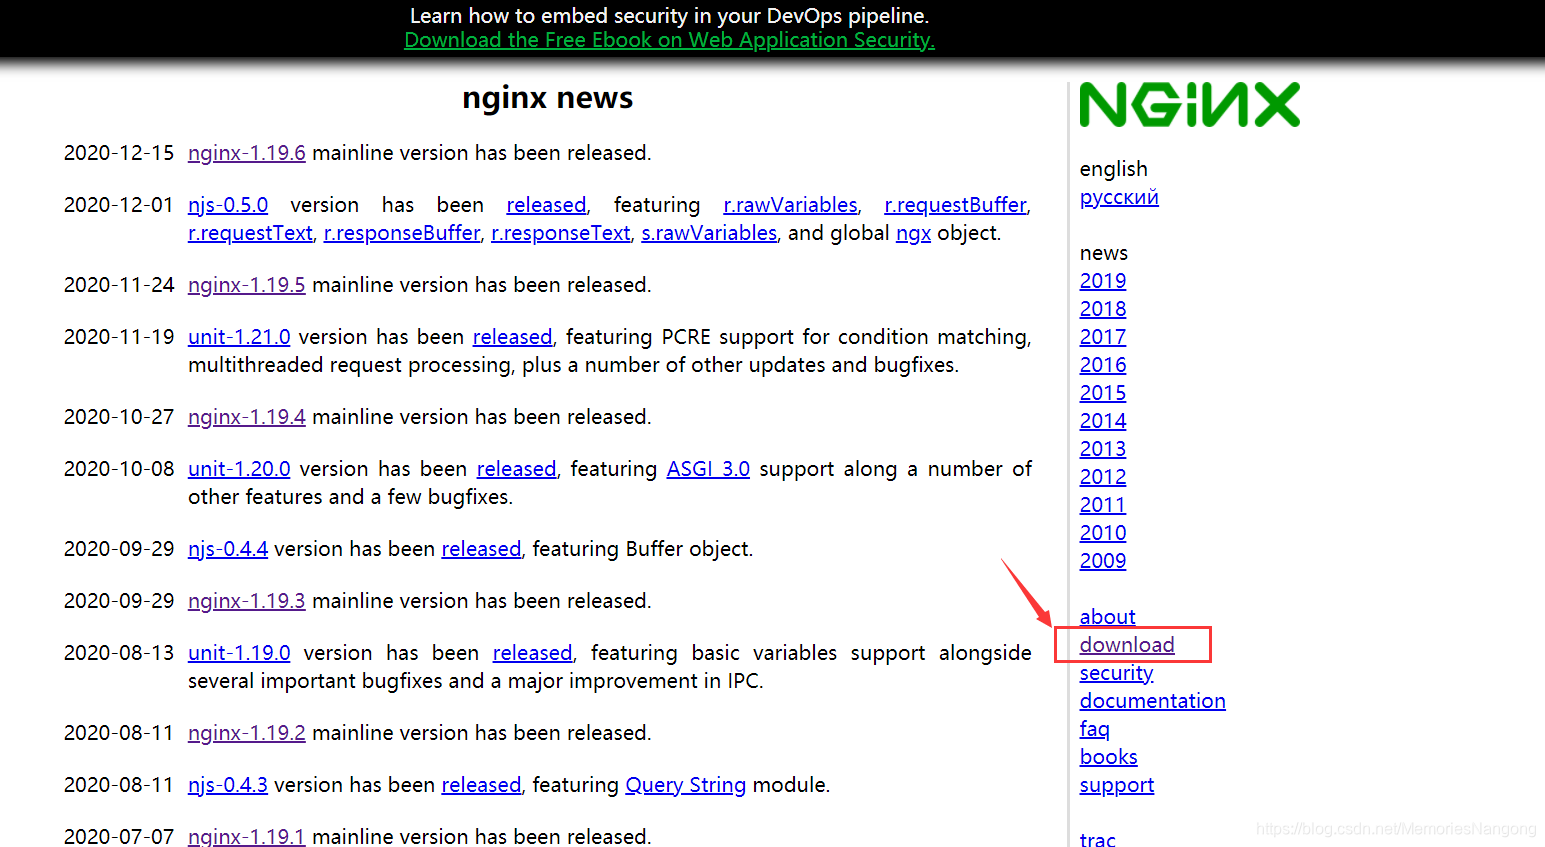The width and height of the screenshot is (1545, 847).
Task: Open the r.requestText link
Action: pos(250,233)
